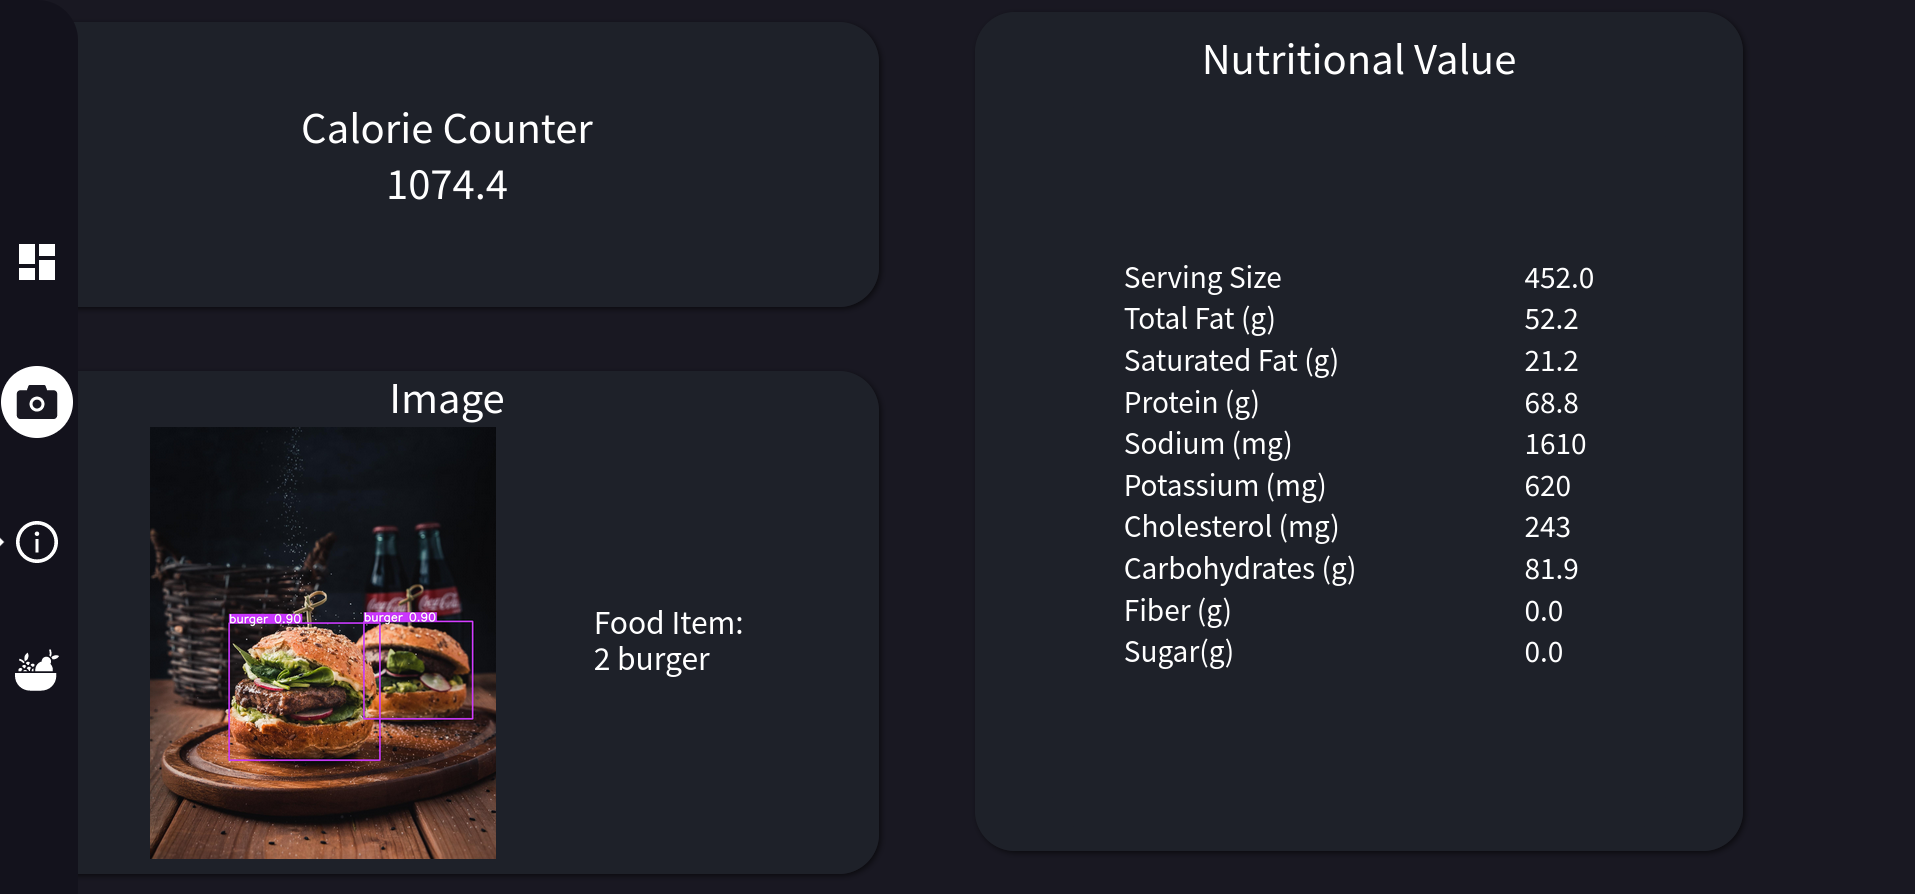Screen dimensions: 1915x894
Task: Select the Sugar(g) row label
Action: point(1178,652)
